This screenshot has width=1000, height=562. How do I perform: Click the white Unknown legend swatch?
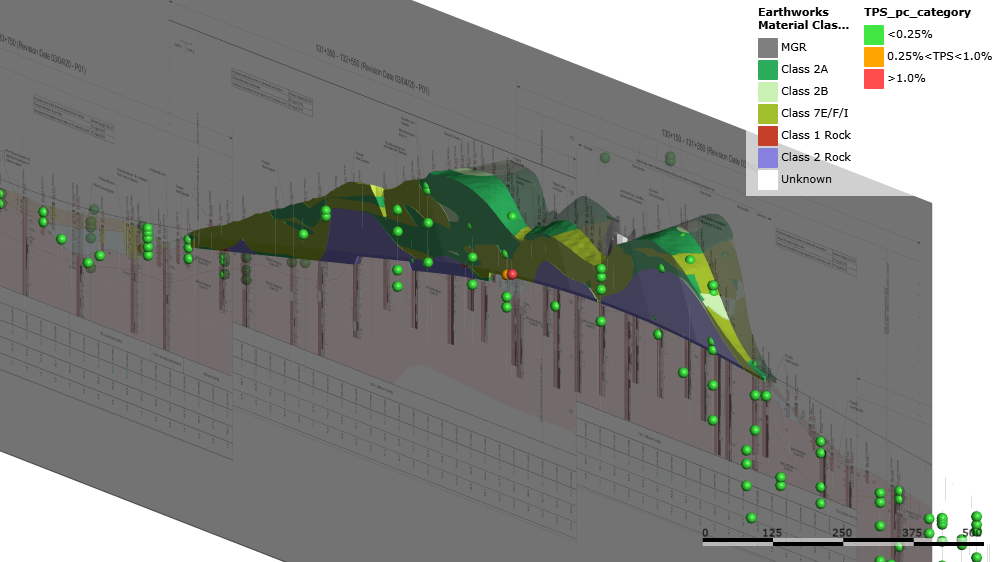768,179
